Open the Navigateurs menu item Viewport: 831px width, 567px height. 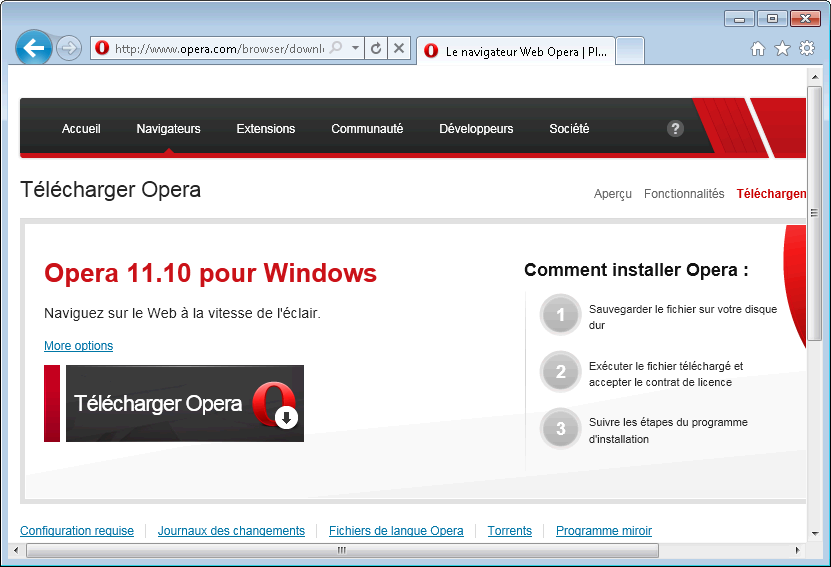coord(169,128)
